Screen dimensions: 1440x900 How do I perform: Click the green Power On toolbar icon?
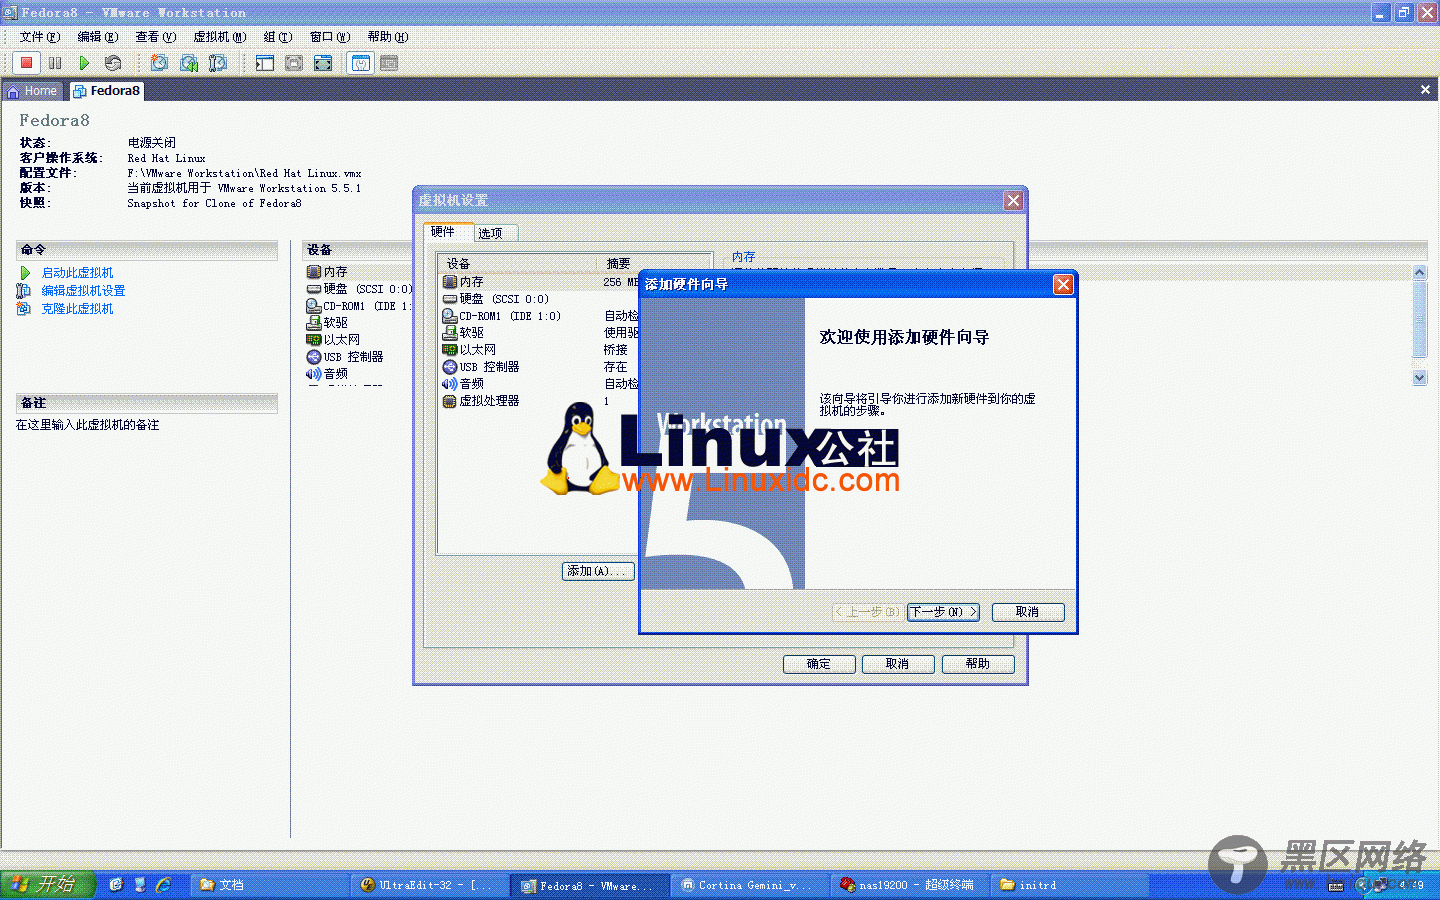click(84, 63)
